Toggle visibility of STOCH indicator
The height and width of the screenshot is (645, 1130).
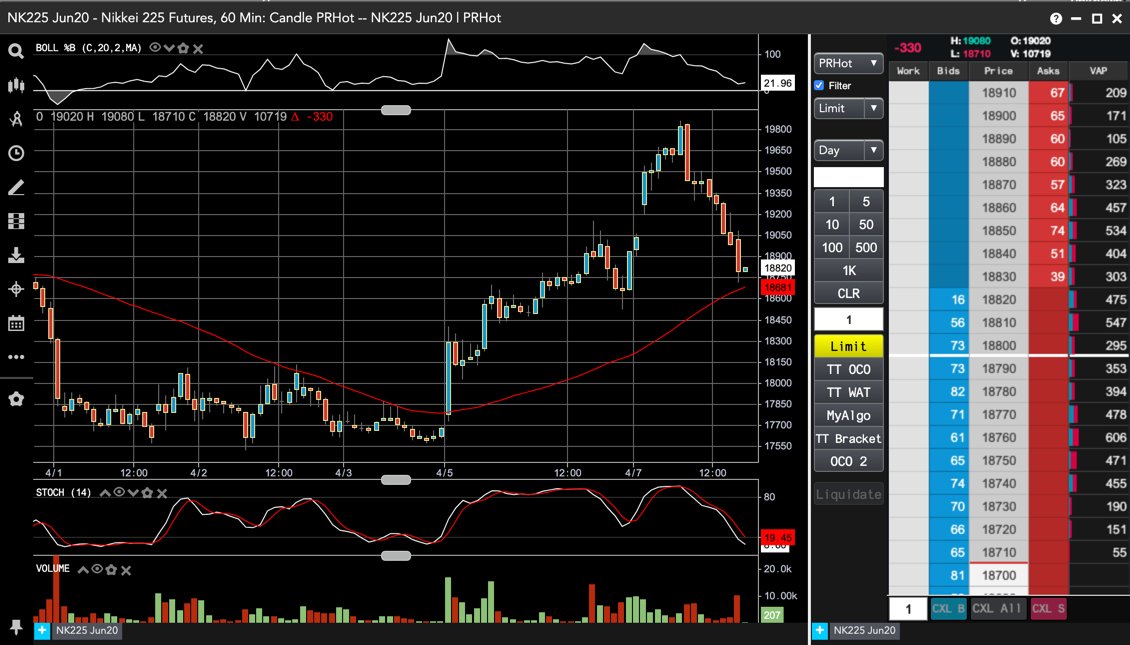[119, 492]
